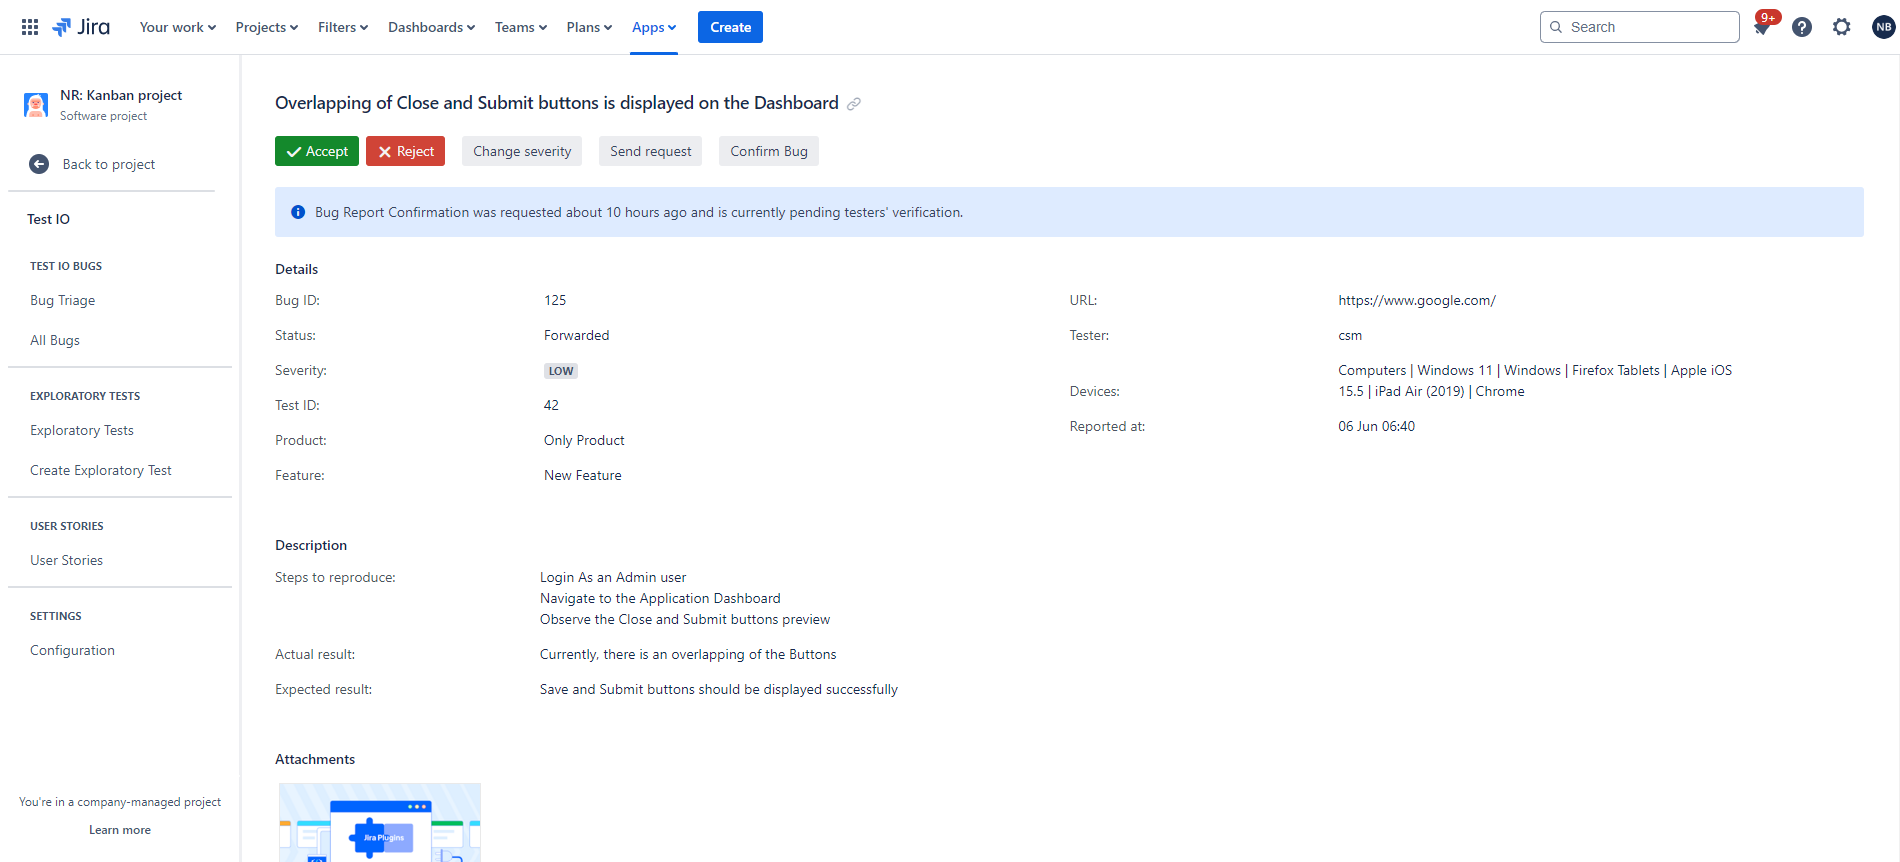The width and height of the screenshot is (1900, 862).
Task: Click the Attachments heading
Action: (315, 759)
